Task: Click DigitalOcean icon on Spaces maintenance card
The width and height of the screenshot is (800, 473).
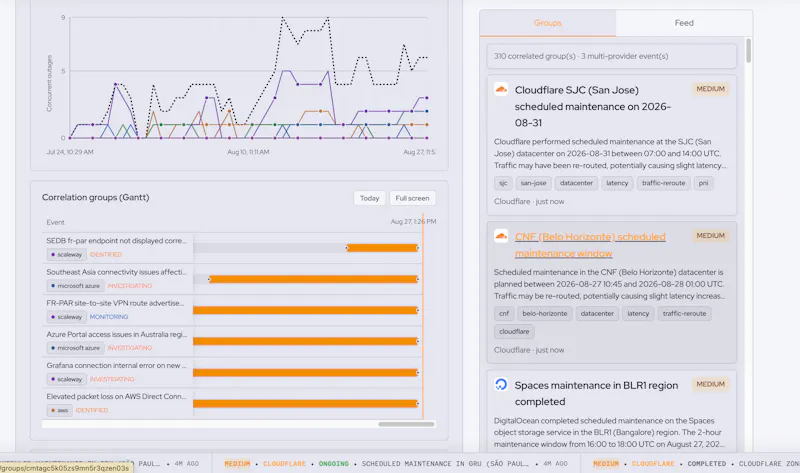Action: coord(501,384)
